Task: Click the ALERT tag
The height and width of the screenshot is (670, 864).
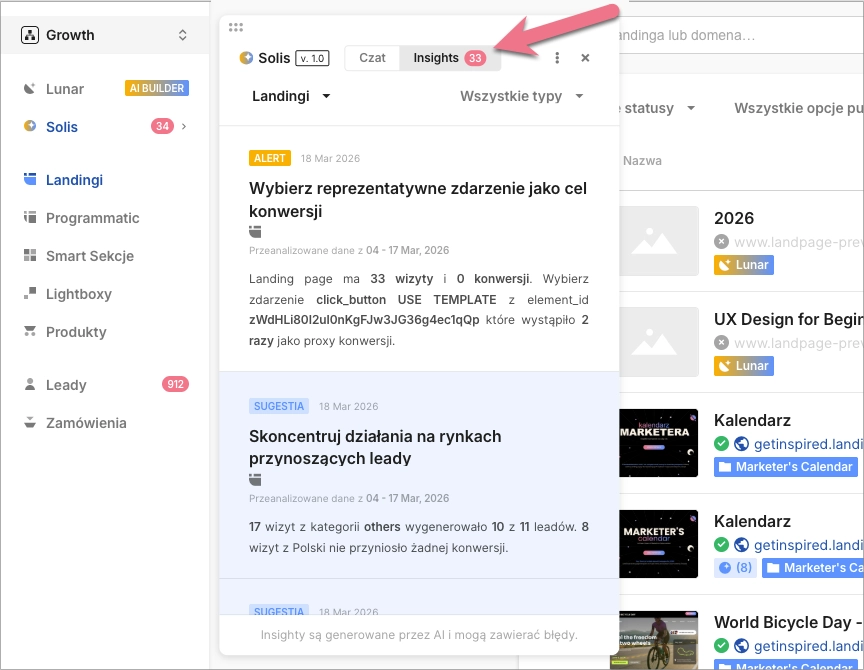Action: tap(269, 158)
